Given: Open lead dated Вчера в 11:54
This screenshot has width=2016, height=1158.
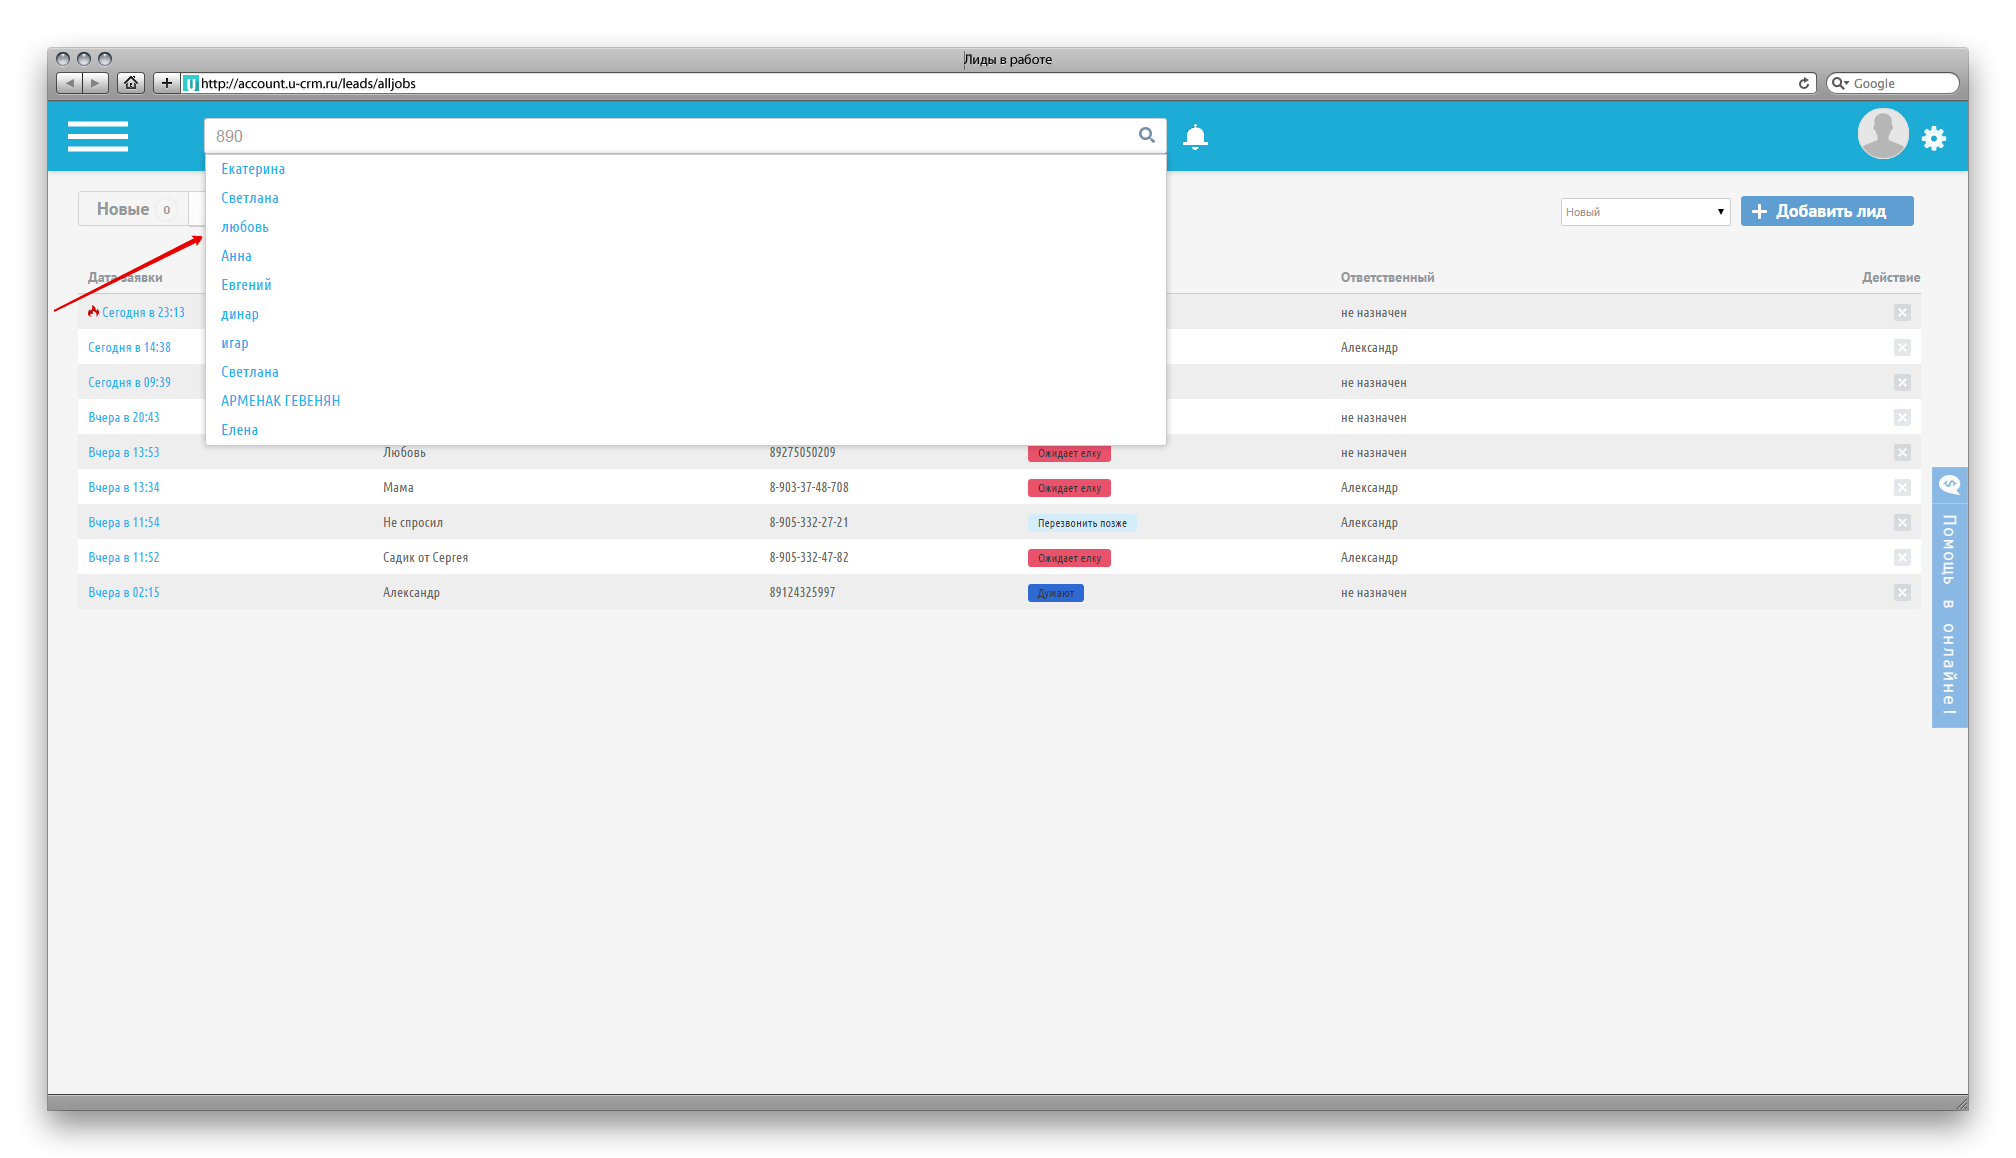Looking at the screenshot, I should (124, 523).
